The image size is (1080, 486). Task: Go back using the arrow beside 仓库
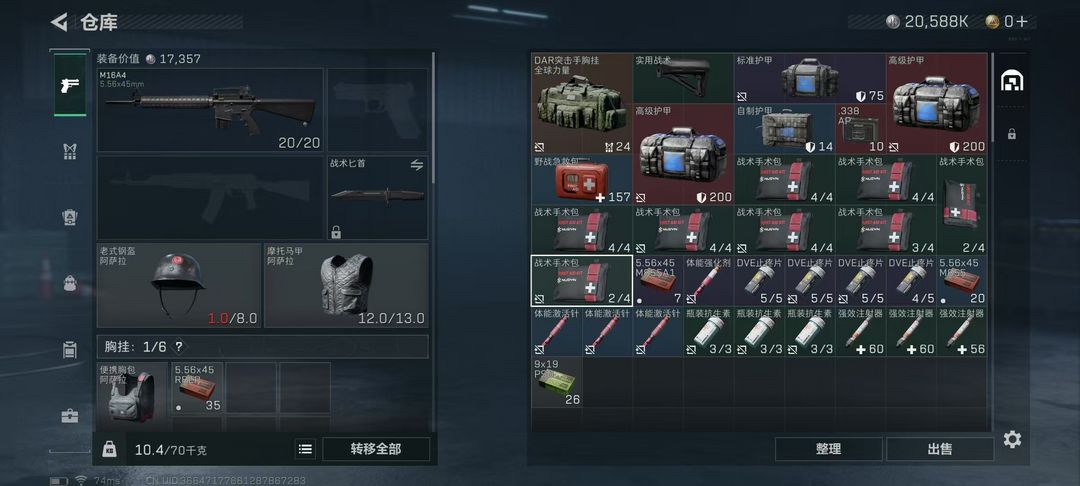[59, 22]
